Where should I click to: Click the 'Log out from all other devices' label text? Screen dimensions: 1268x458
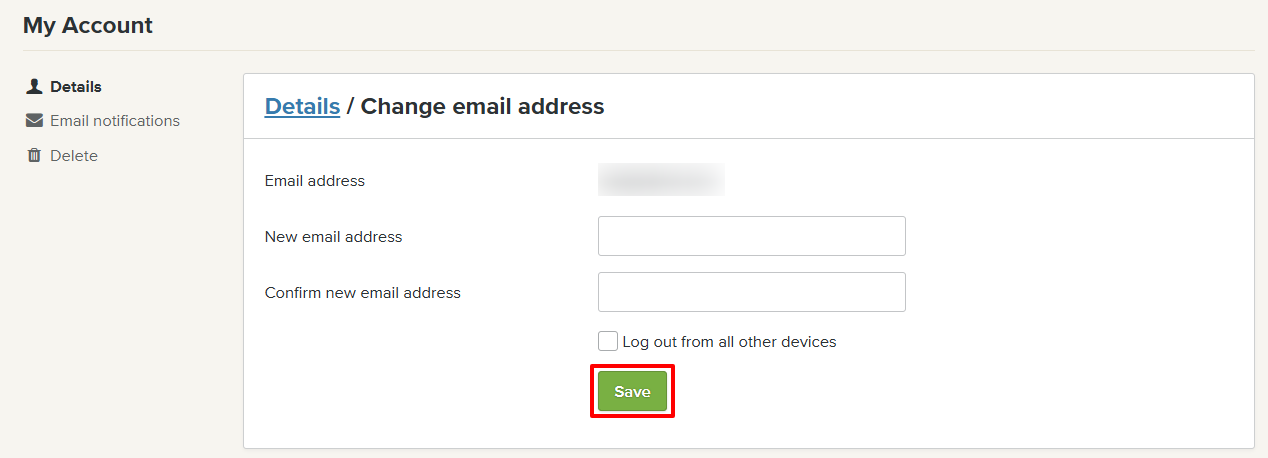coord(729,342)
